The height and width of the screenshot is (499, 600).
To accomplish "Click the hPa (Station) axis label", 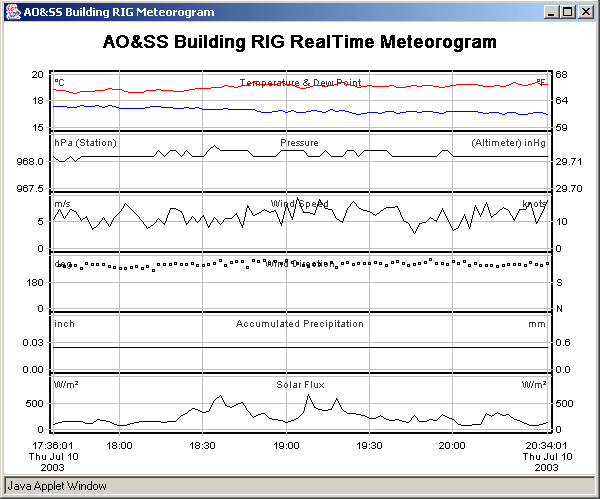I will (x=85, y=143).
